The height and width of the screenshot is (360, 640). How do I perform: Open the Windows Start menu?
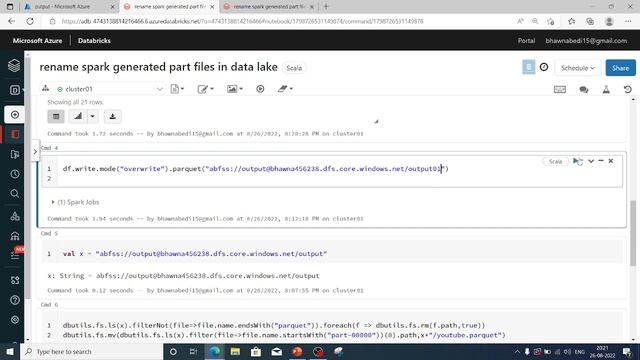pos(10,351)
